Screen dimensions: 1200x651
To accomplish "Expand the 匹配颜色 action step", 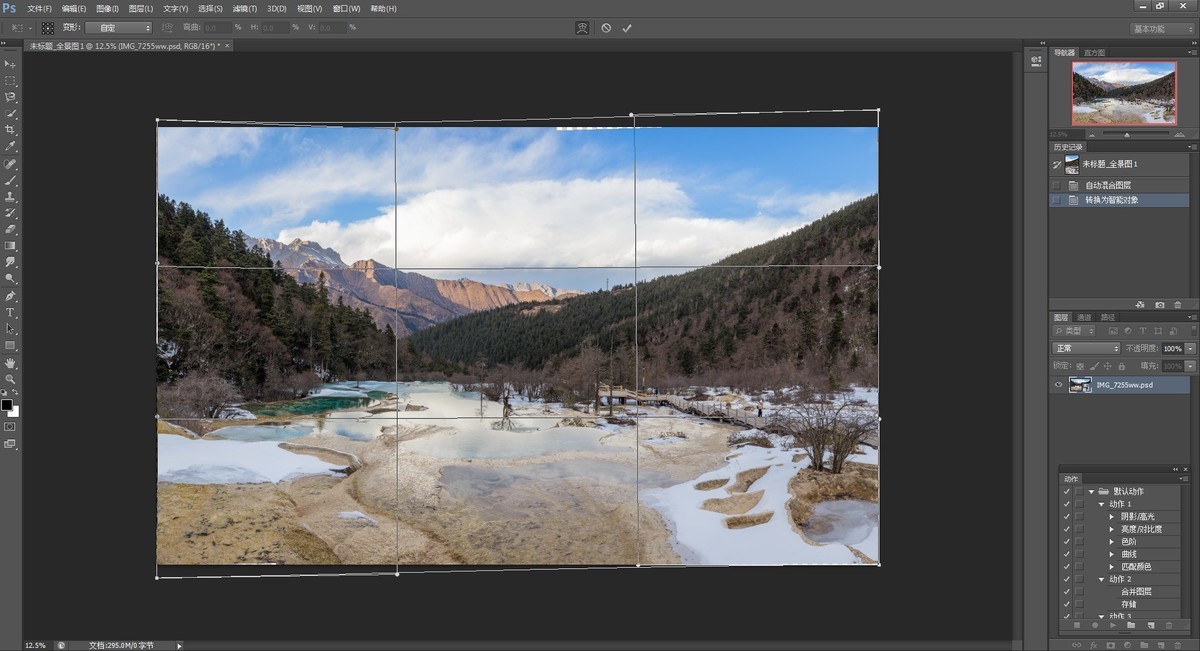I will pos(1112,566).
